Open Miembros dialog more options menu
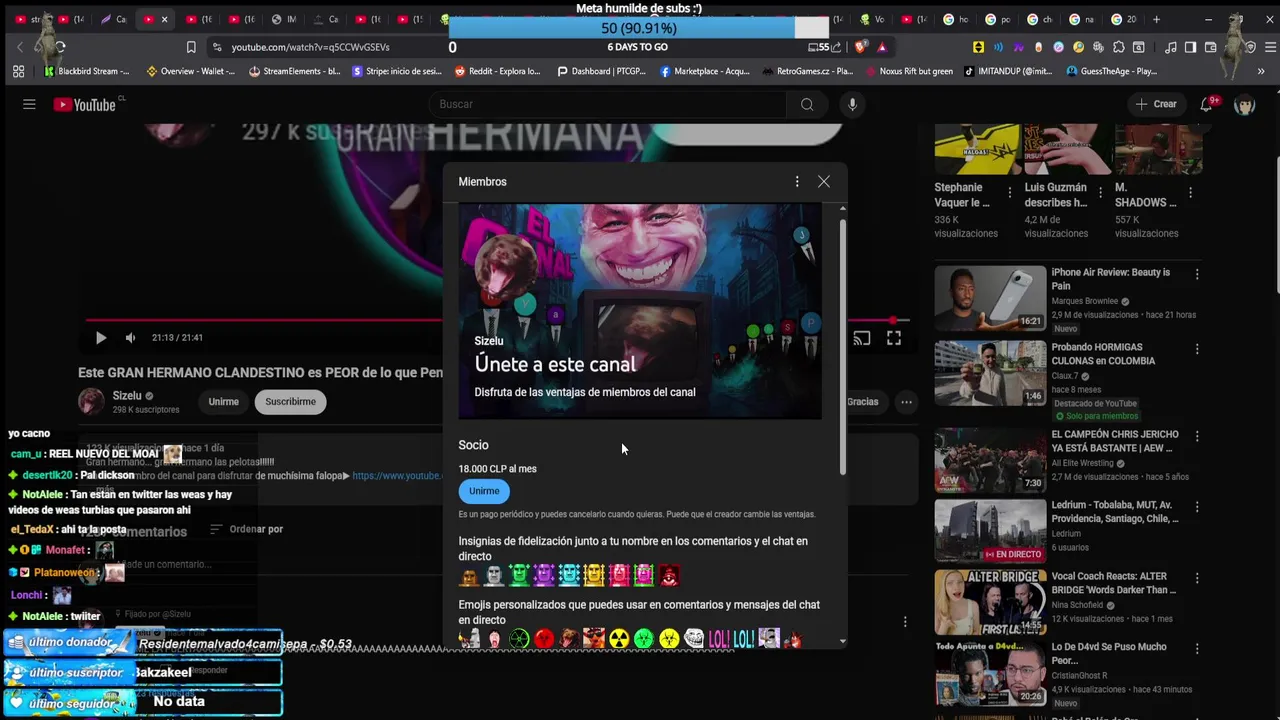Viewport: 1280px width, 720px height. [x=797, y=181]
